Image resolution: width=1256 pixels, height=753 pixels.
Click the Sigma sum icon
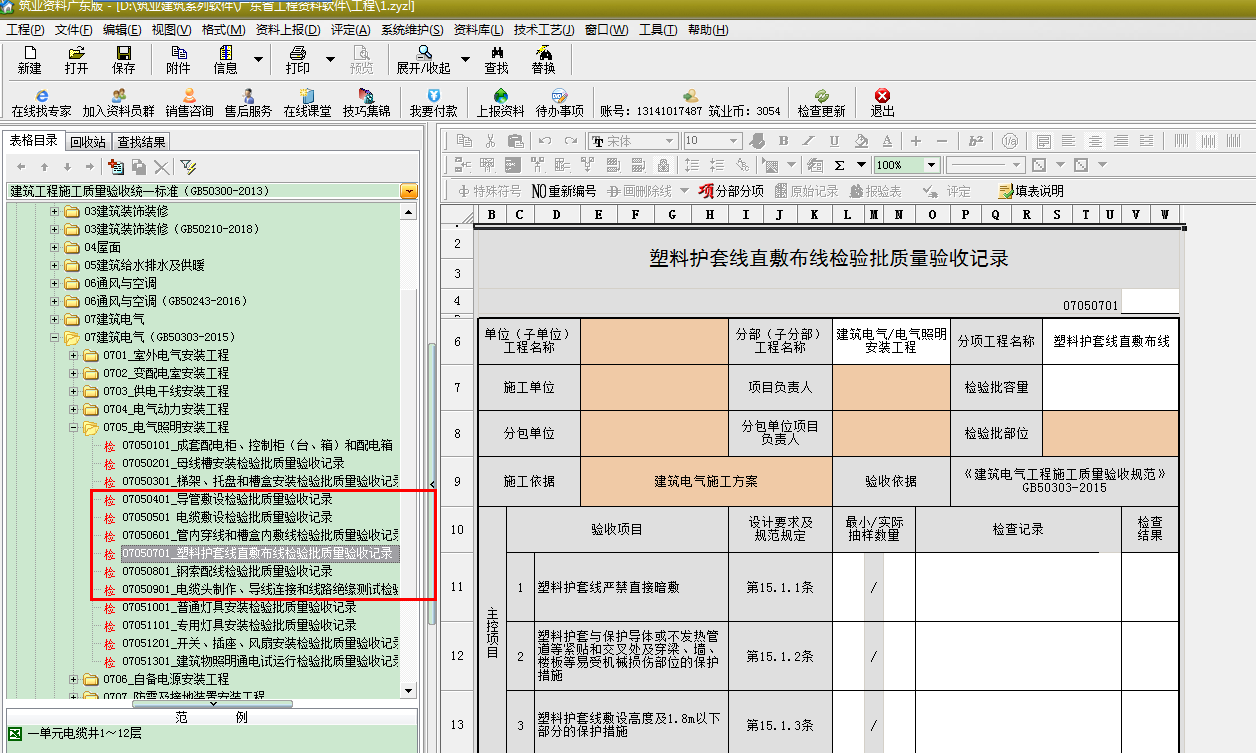point(839,165)
